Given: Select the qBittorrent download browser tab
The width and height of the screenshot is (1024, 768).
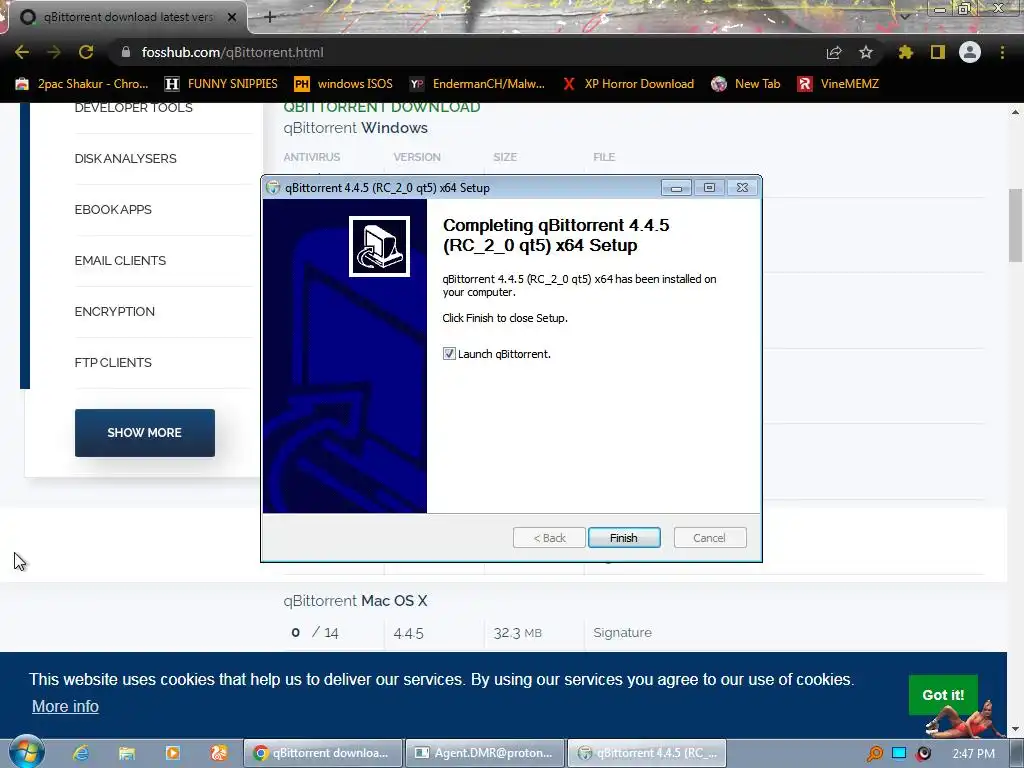Looking at the screenshot, I should tap(127, 17).
